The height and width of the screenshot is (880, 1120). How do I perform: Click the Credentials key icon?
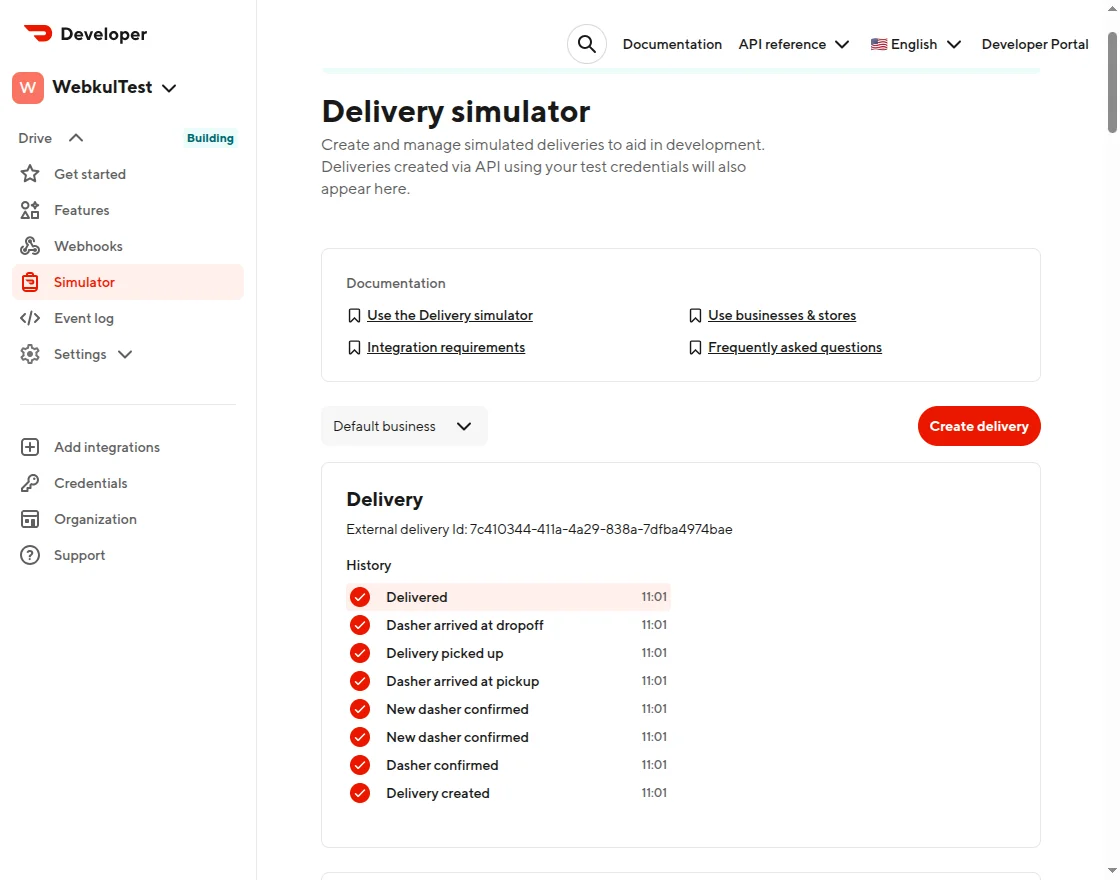pyautogui.click(x=30, y=484)
